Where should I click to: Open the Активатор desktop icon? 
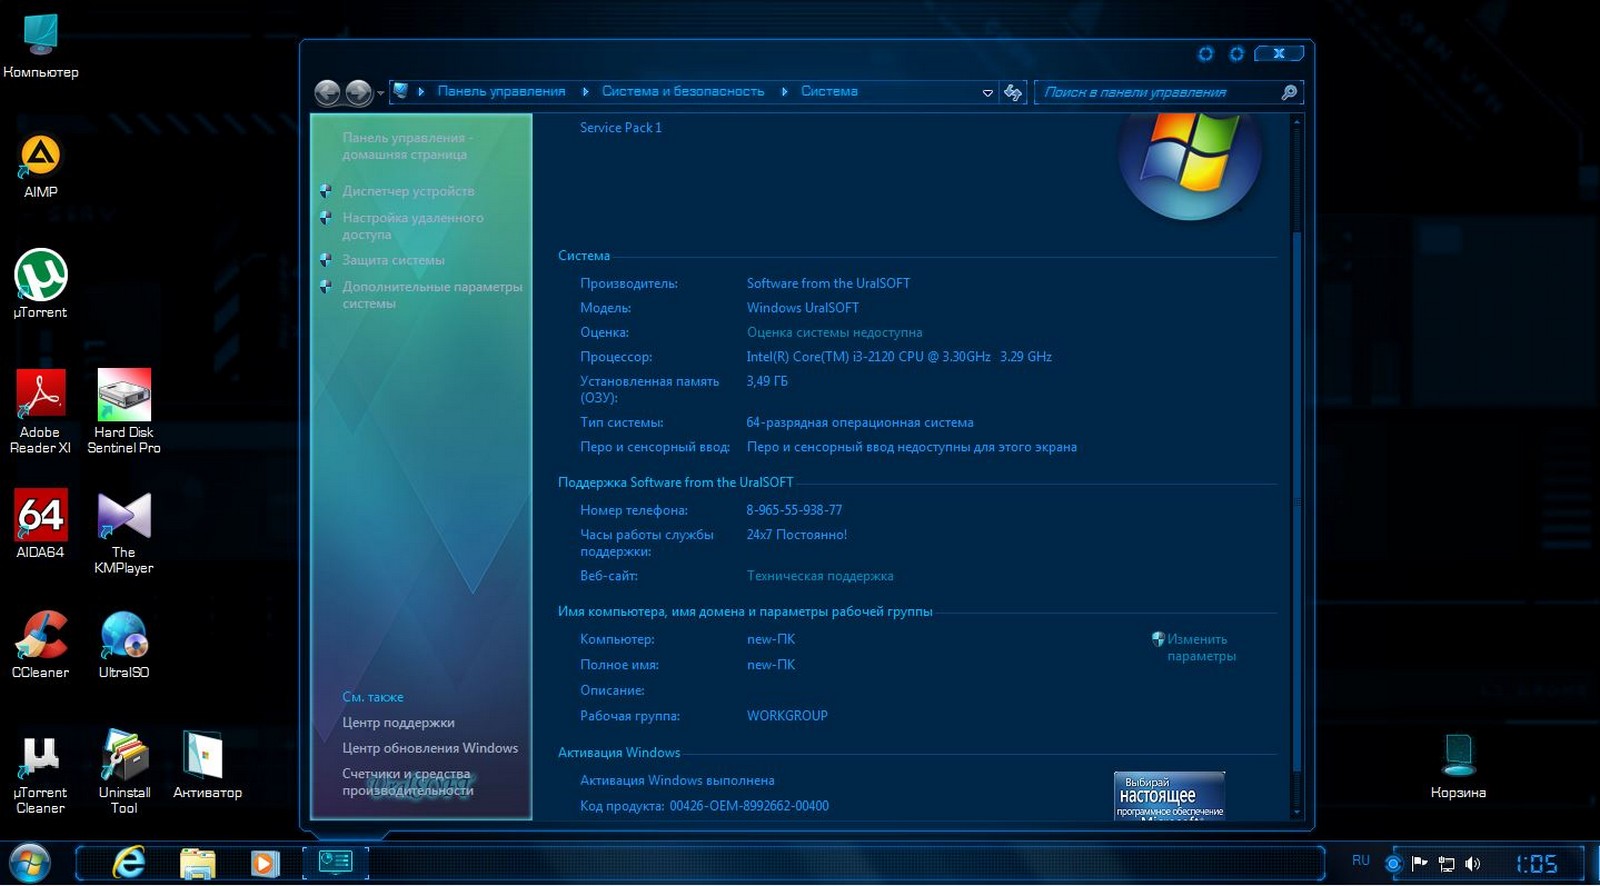(207, 765)
